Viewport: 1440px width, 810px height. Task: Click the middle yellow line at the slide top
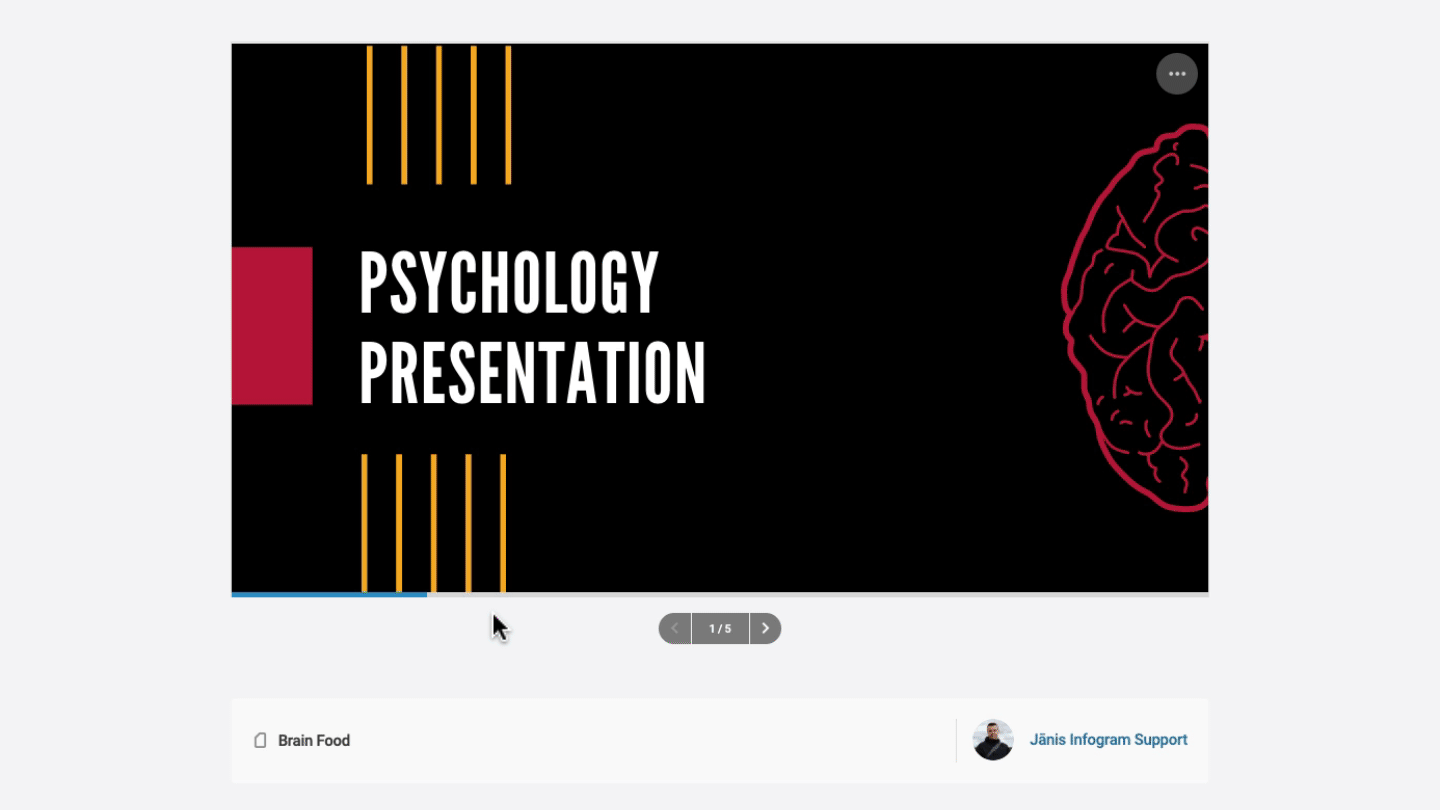[x=439, y=115]
